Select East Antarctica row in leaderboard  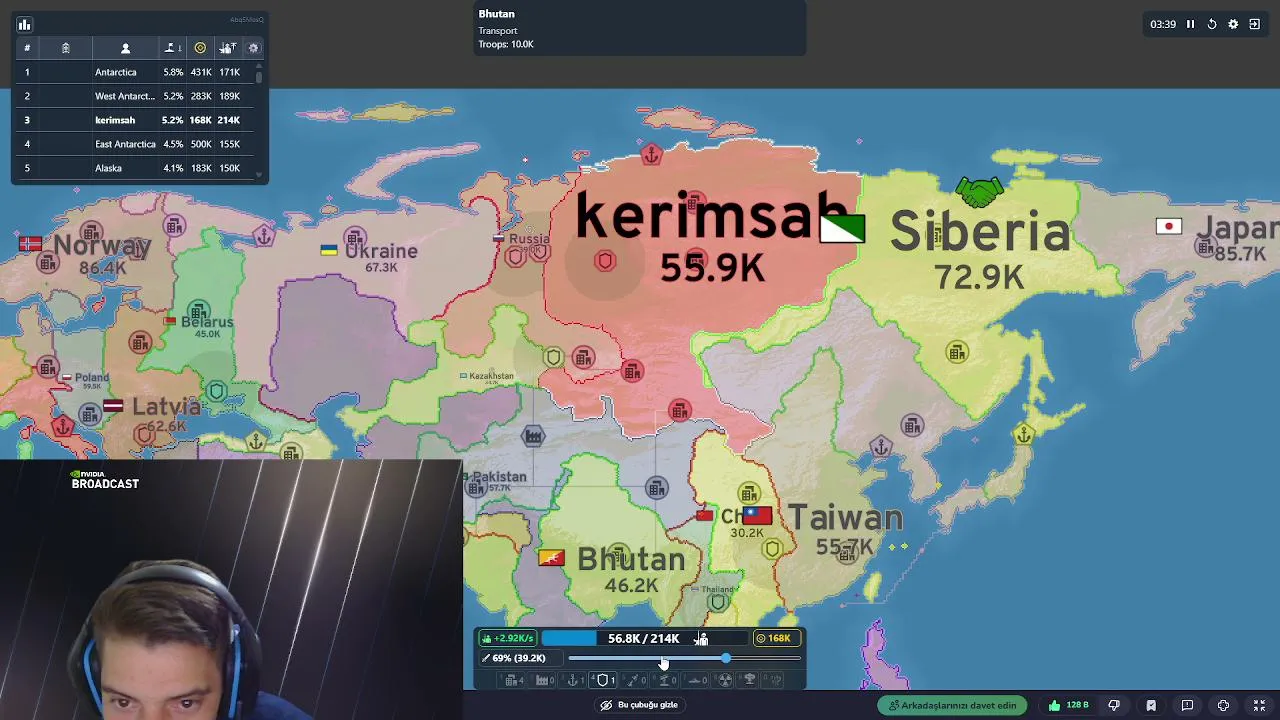coord(135,144)
